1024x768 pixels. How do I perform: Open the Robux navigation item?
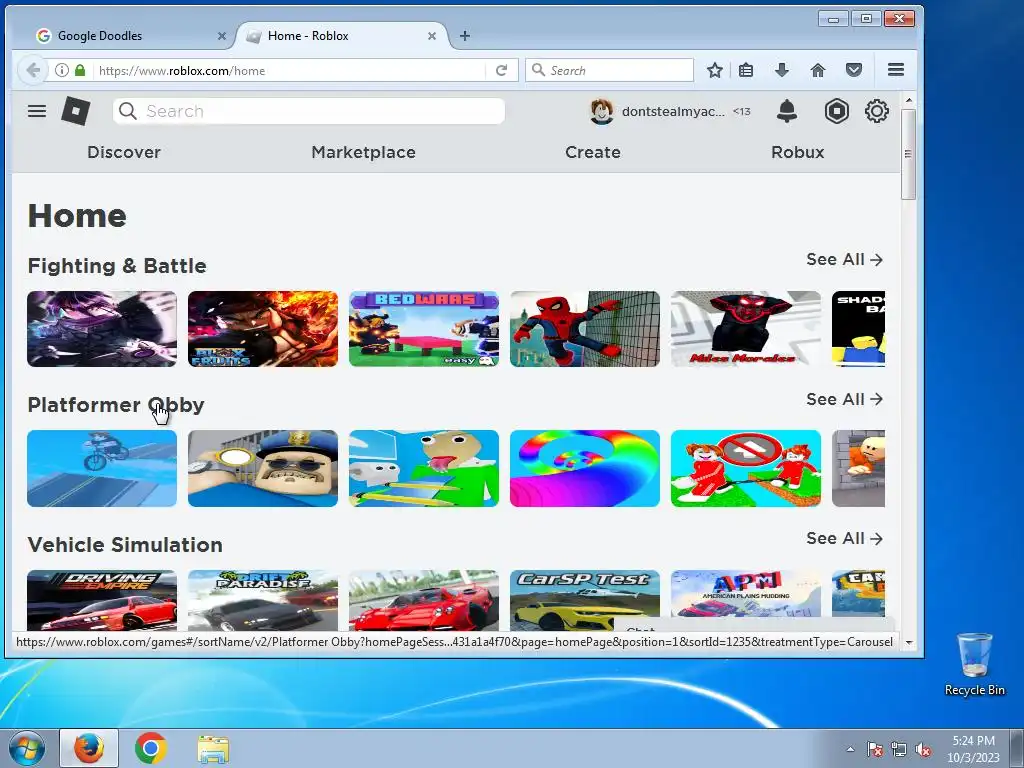(x=797, y=152)
